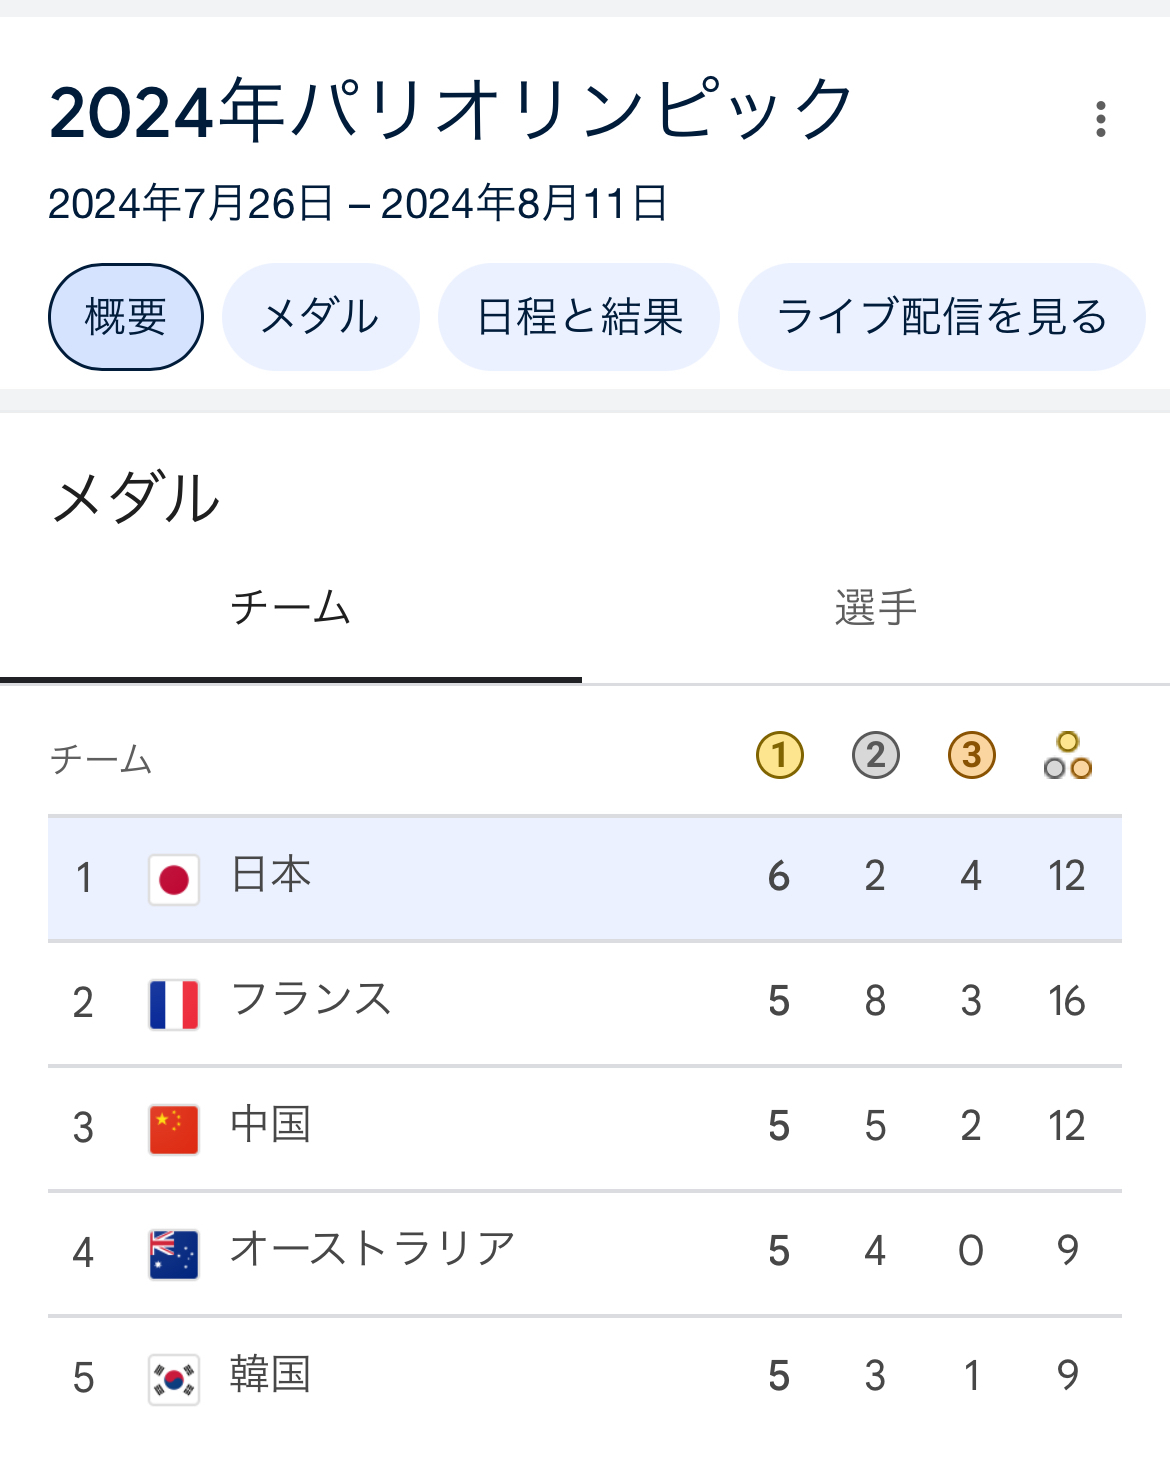Click the bronze medal column icon

[971, 756]
